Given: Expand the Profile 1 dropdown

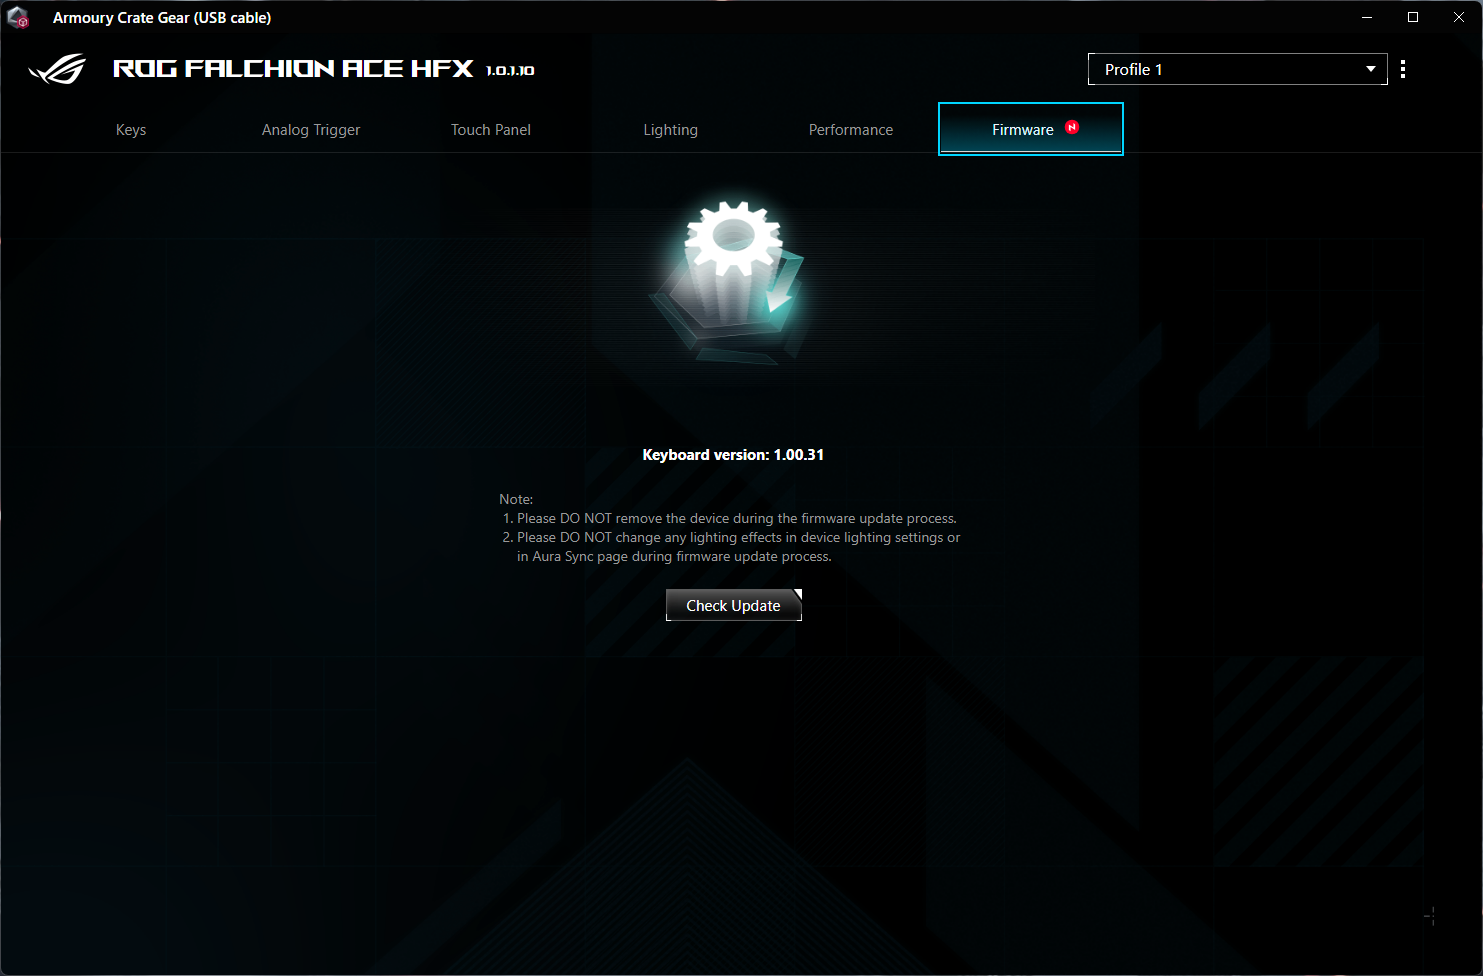Looking at the screenshot, I should click(1237, 69).
